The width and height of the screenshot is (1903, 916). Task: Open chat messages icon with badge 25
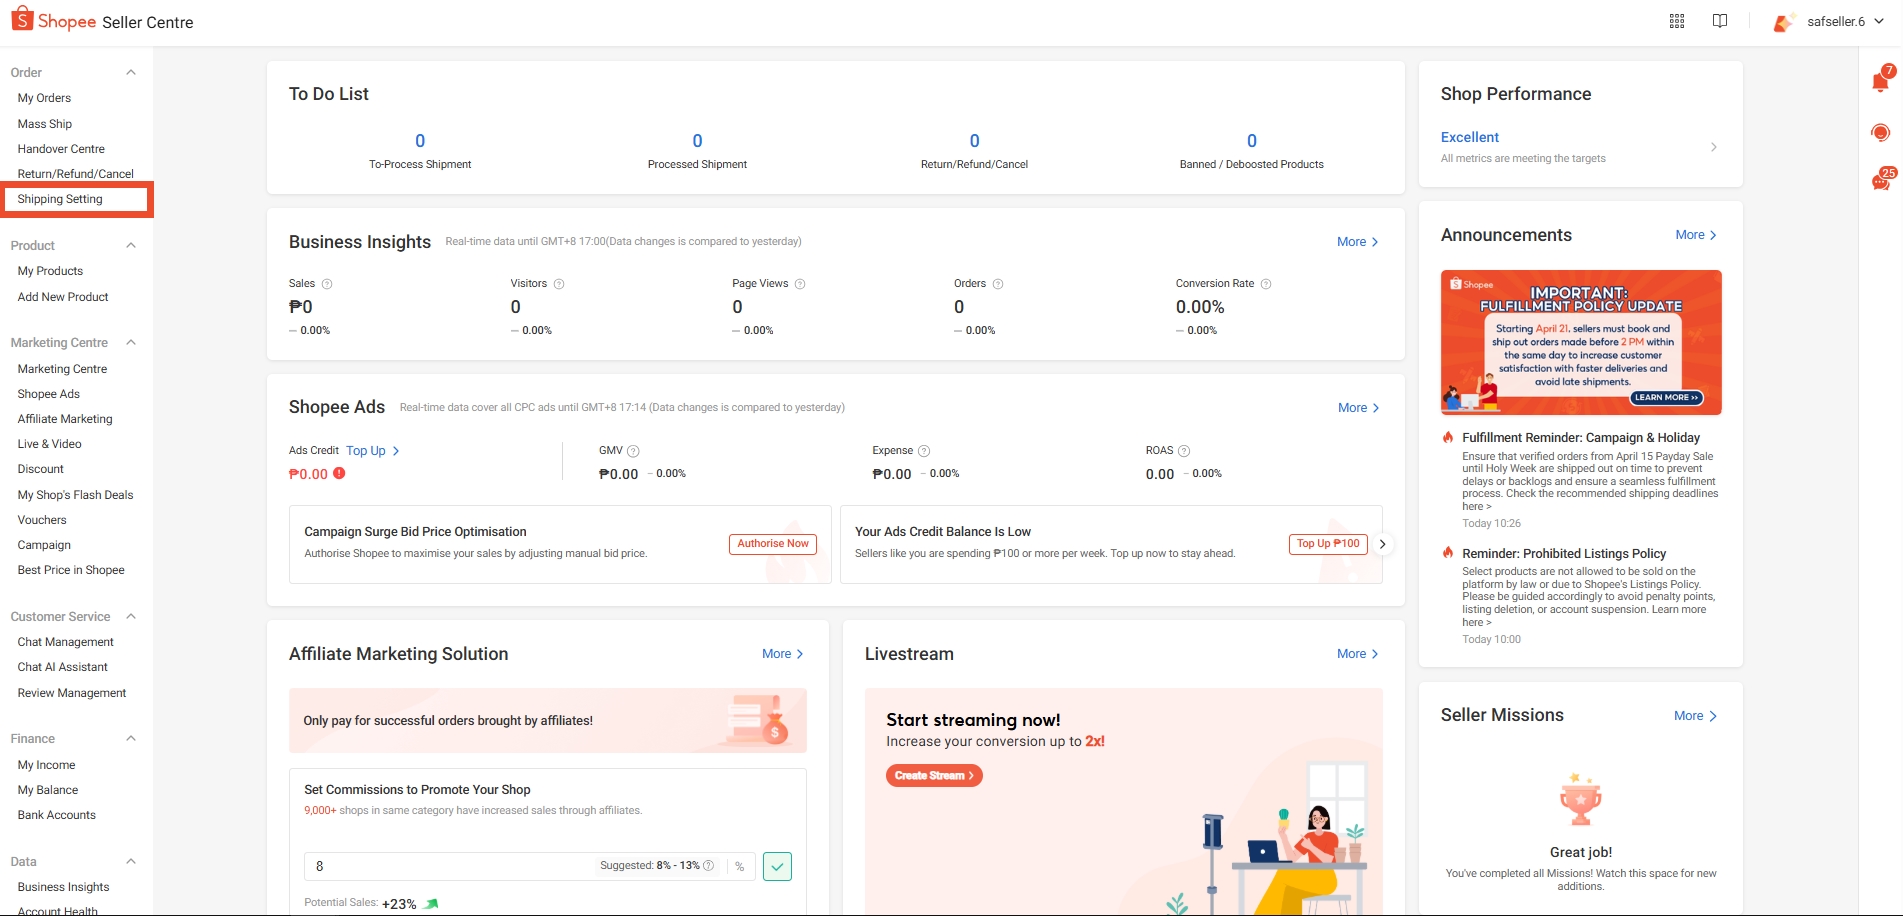point(1882,180)
